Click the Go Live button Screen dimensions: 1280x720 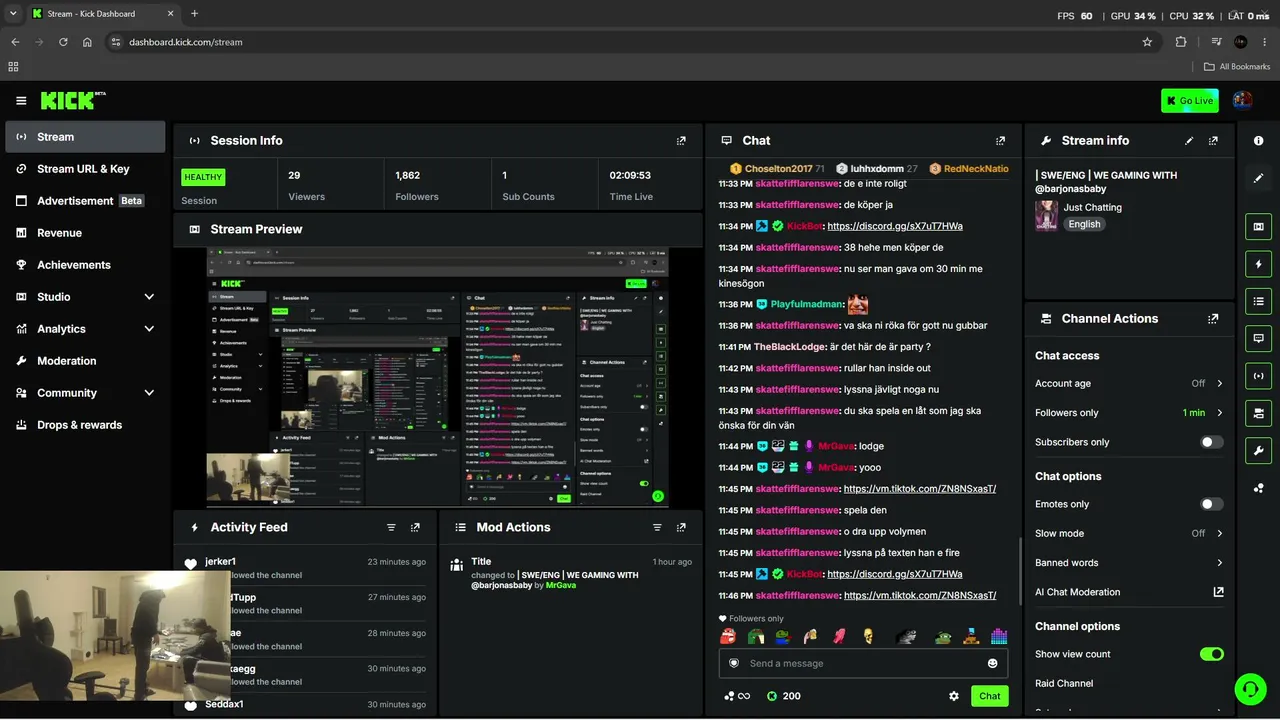pyautogui.click(x=1190, y=100)
